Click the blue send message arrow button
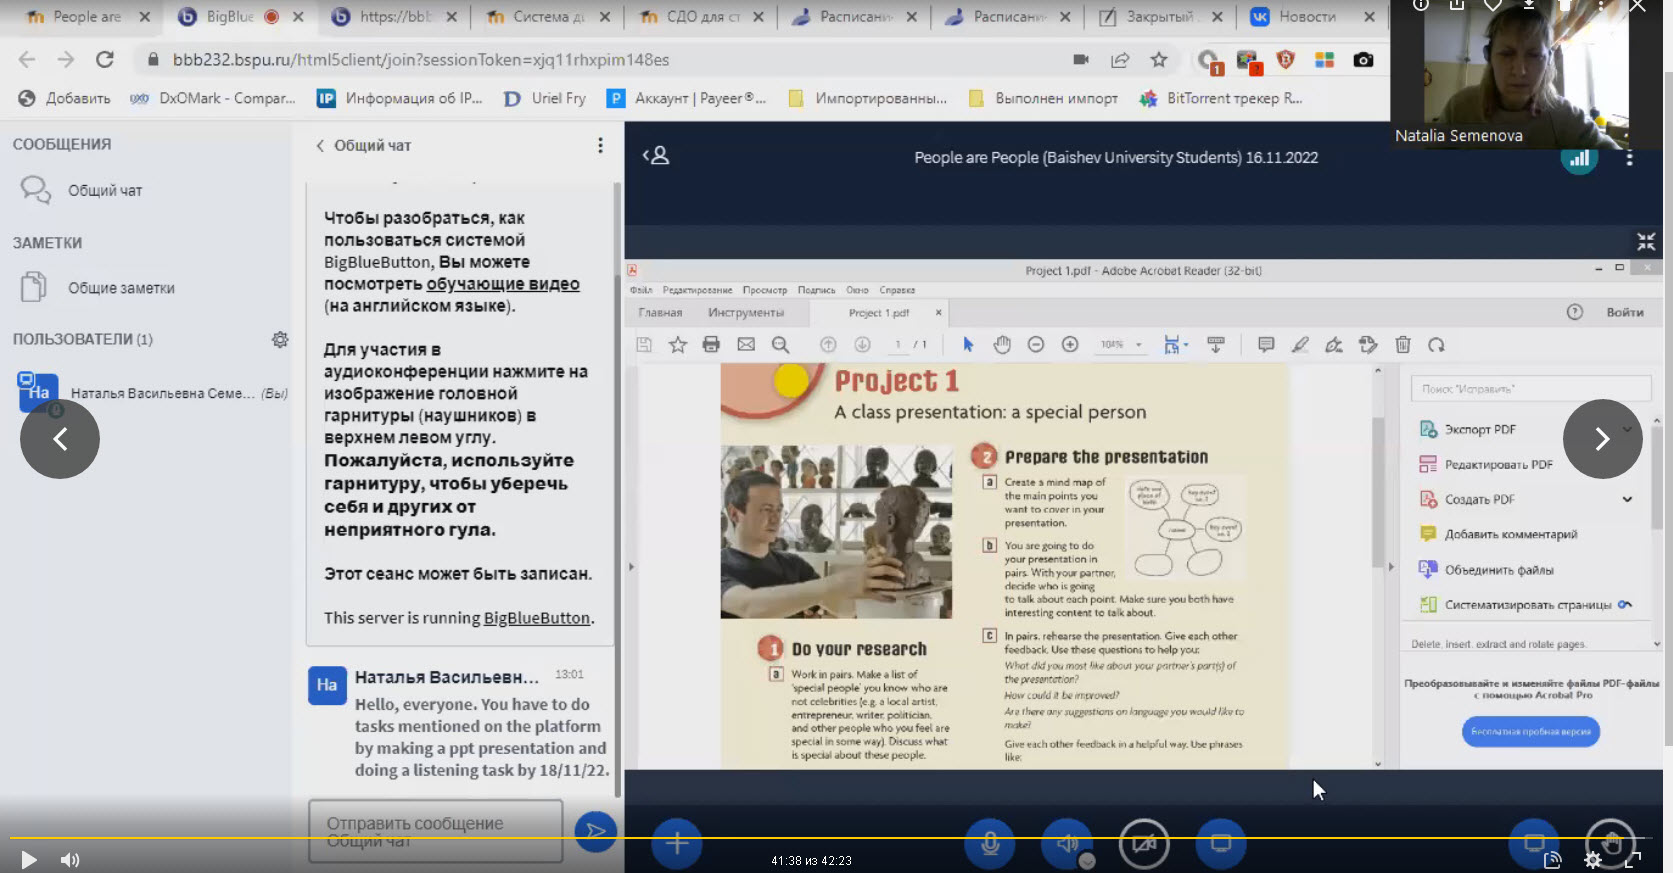This screenshot has height=873, width=1673. (x=595, y=831)
